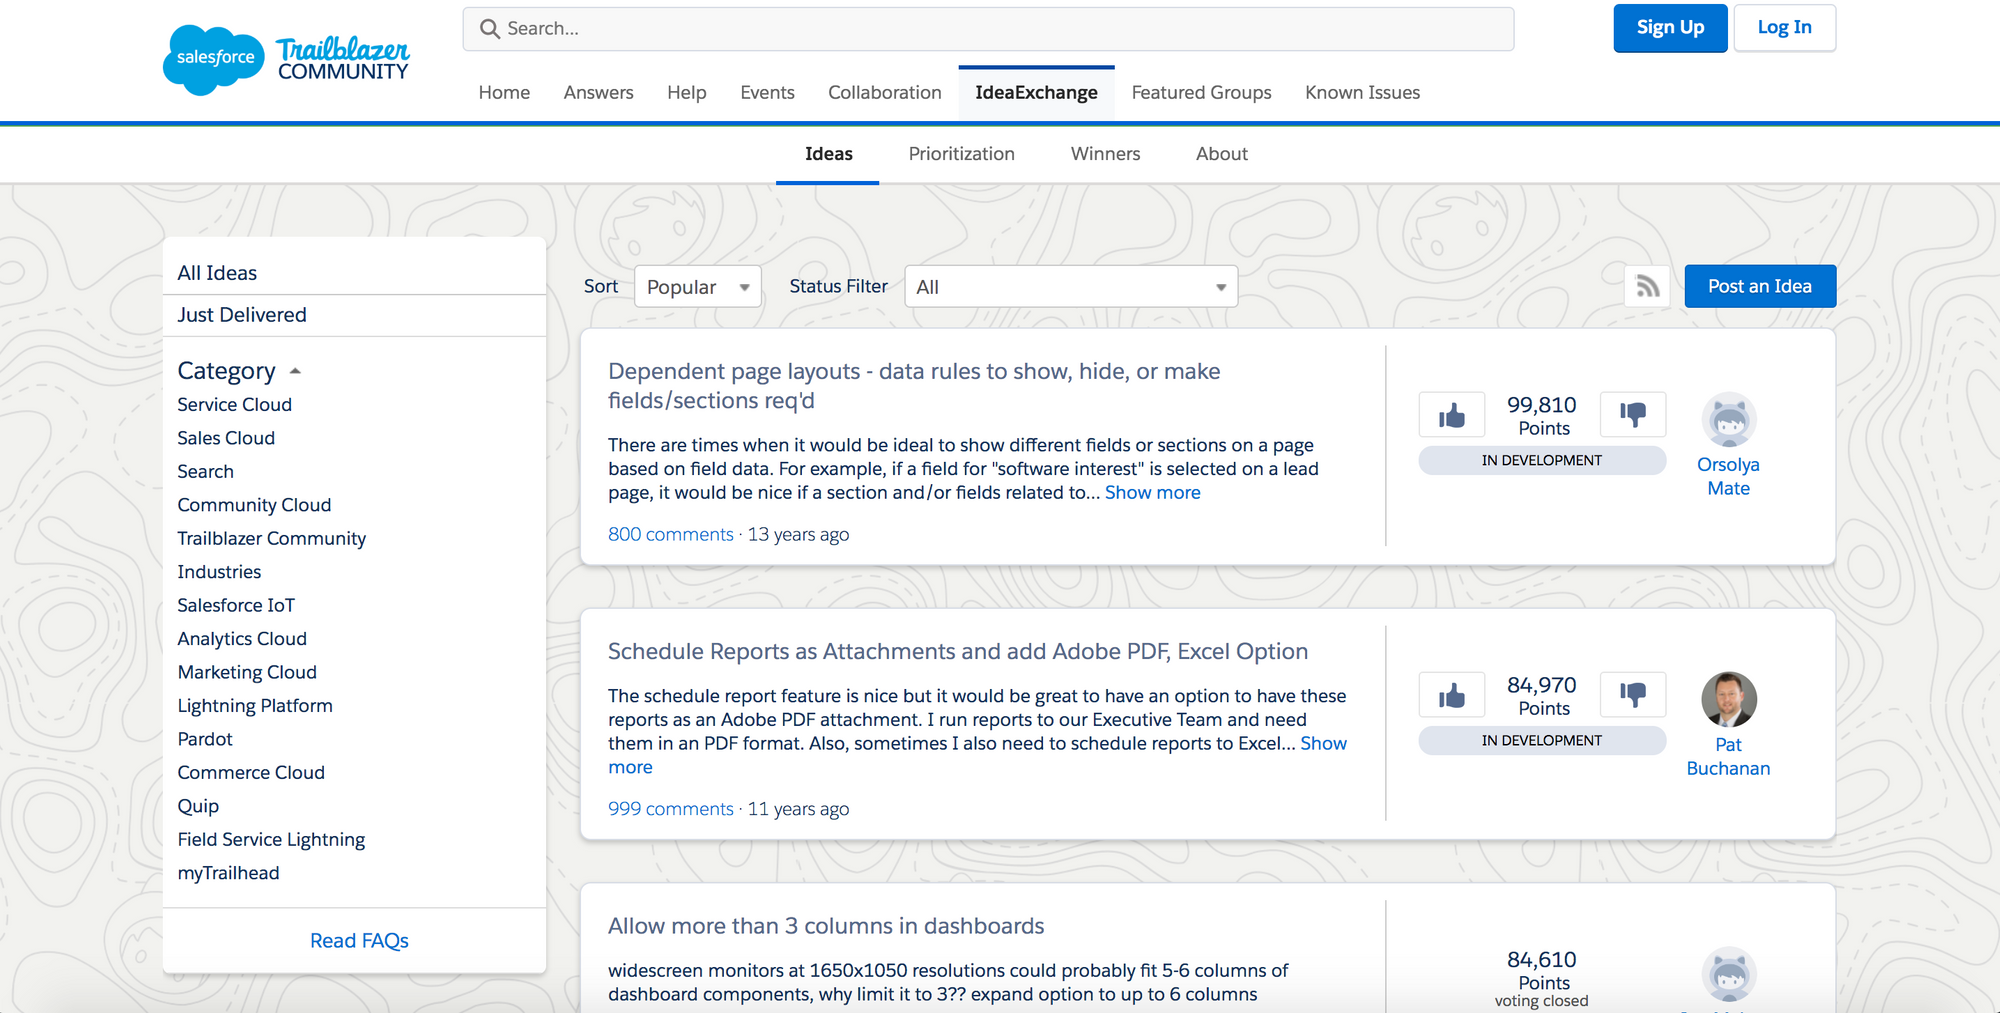Downvote the Dependent page layouts idea
Screen dimensions: 2000x1013
[x=1633, y=414]
